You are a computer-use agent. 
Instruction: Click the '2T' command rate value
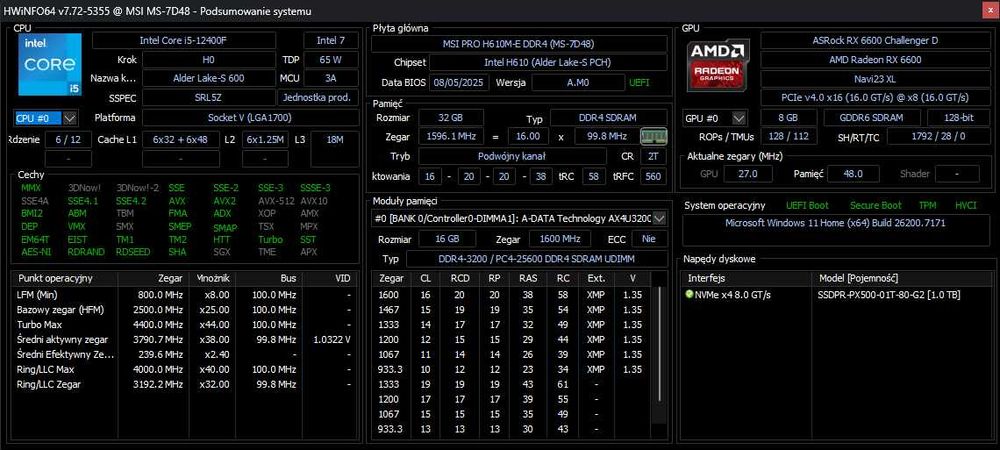(x=652, y=156)
